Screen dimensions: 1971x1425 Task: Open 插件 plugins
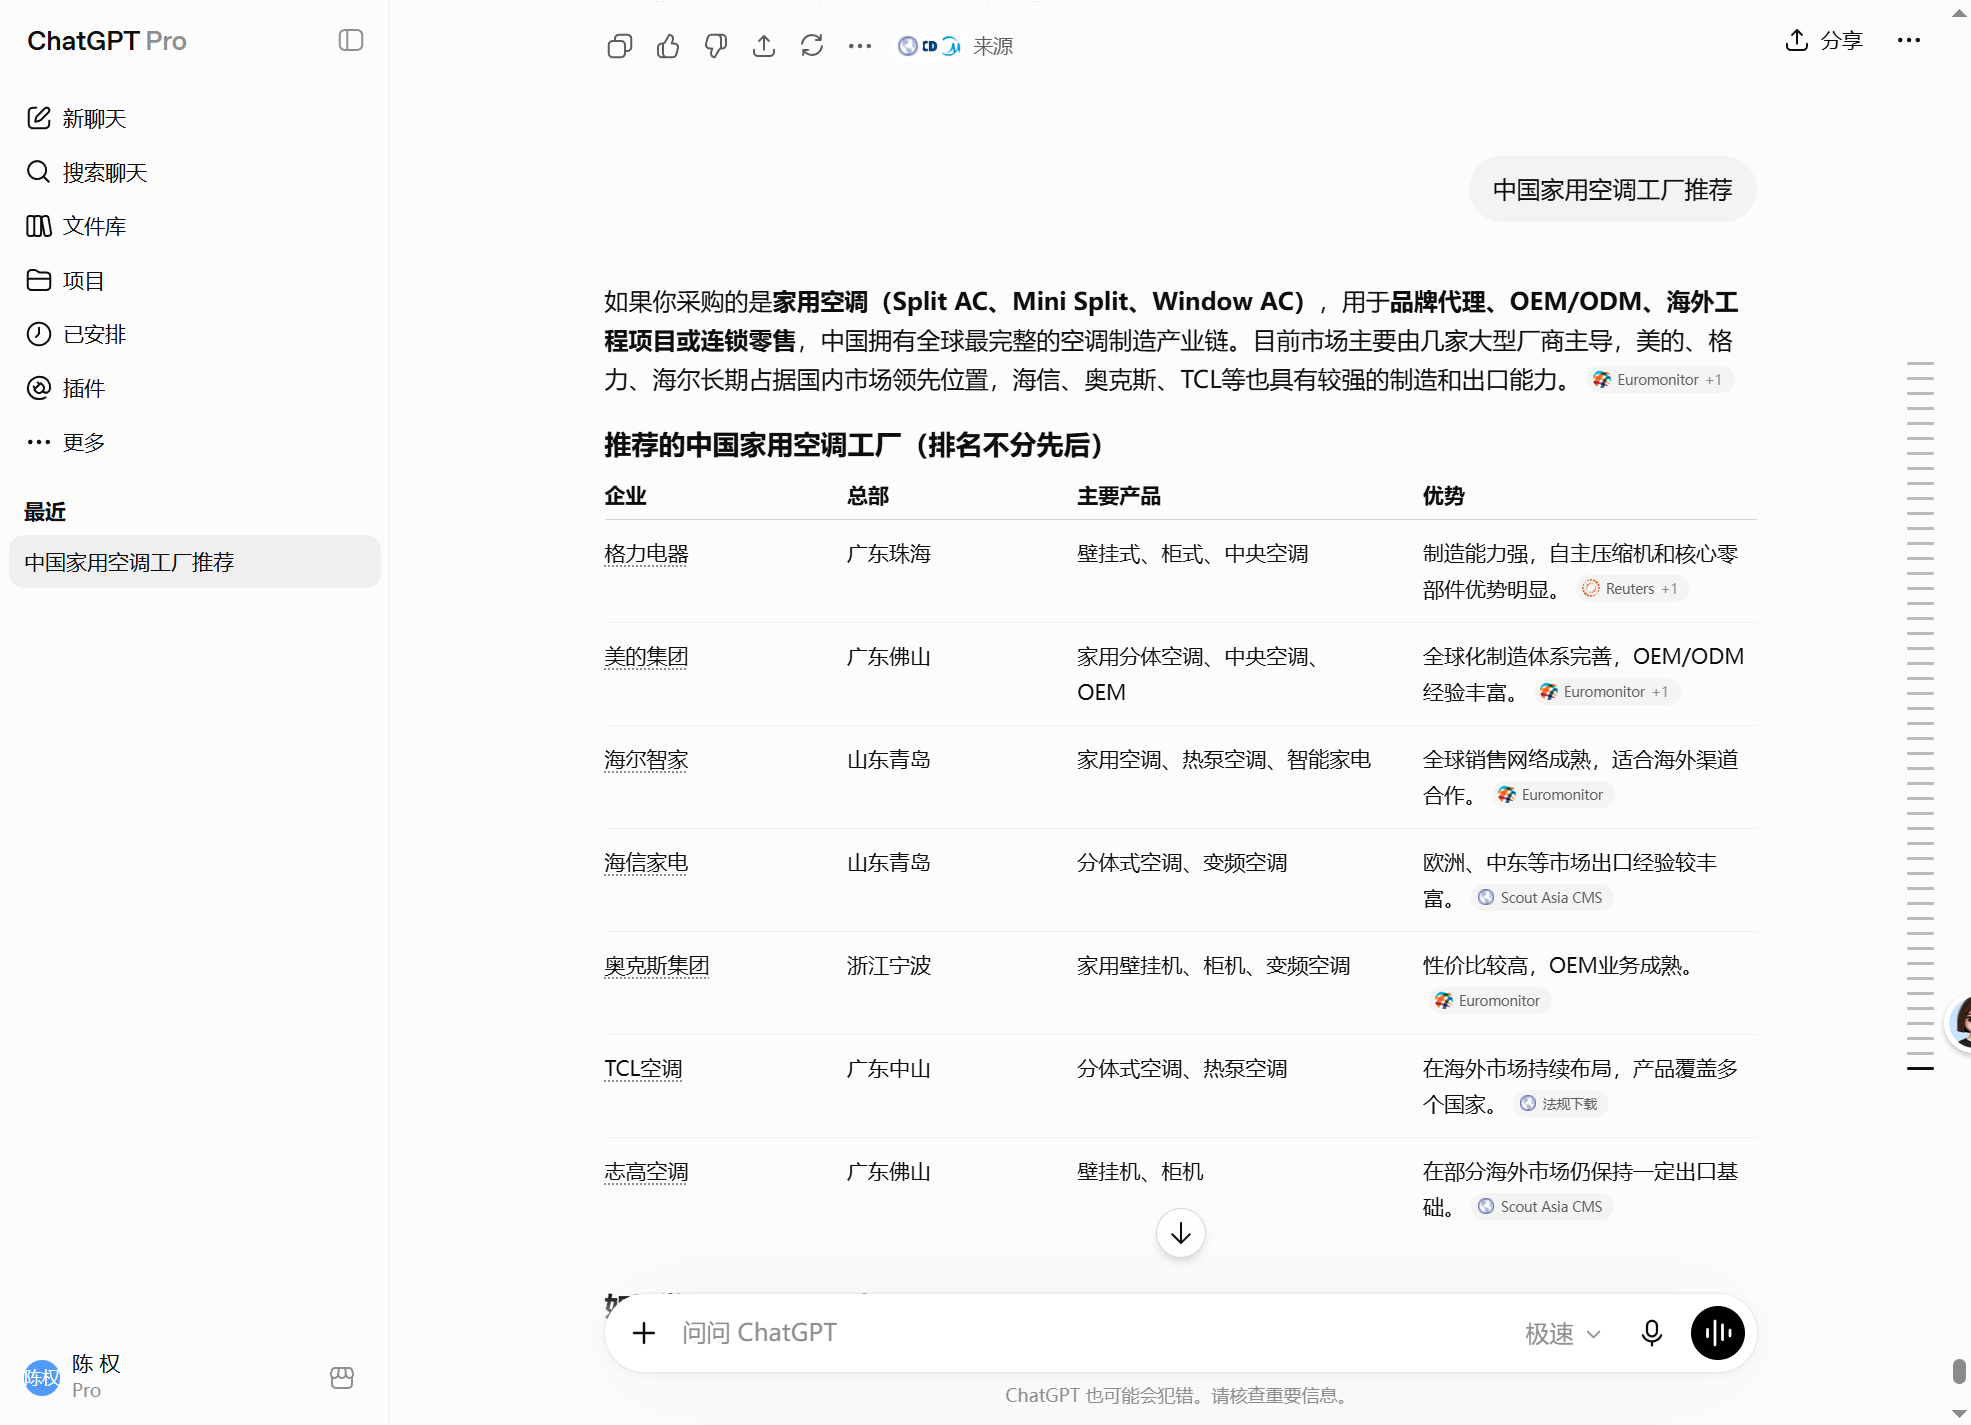pyautogui.click(x=66, y=389)
